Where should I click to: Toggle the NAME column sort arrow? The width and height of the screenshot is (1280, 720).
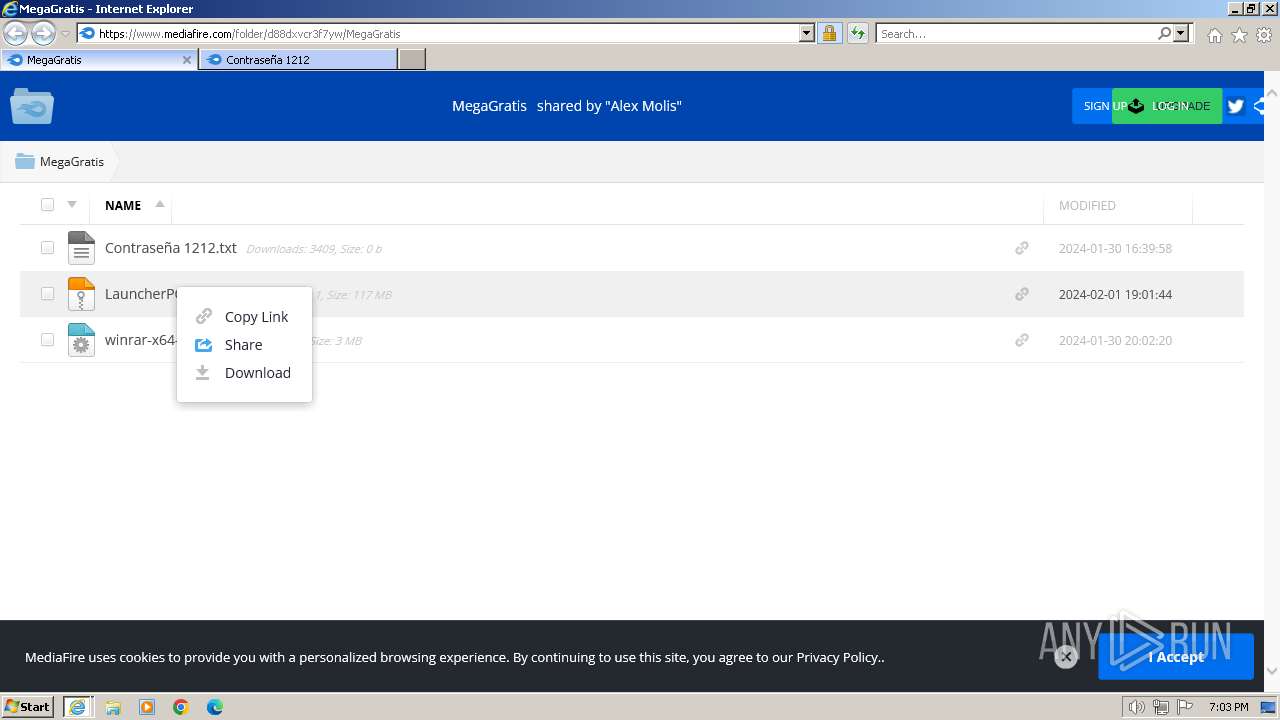tap(160, 204)
